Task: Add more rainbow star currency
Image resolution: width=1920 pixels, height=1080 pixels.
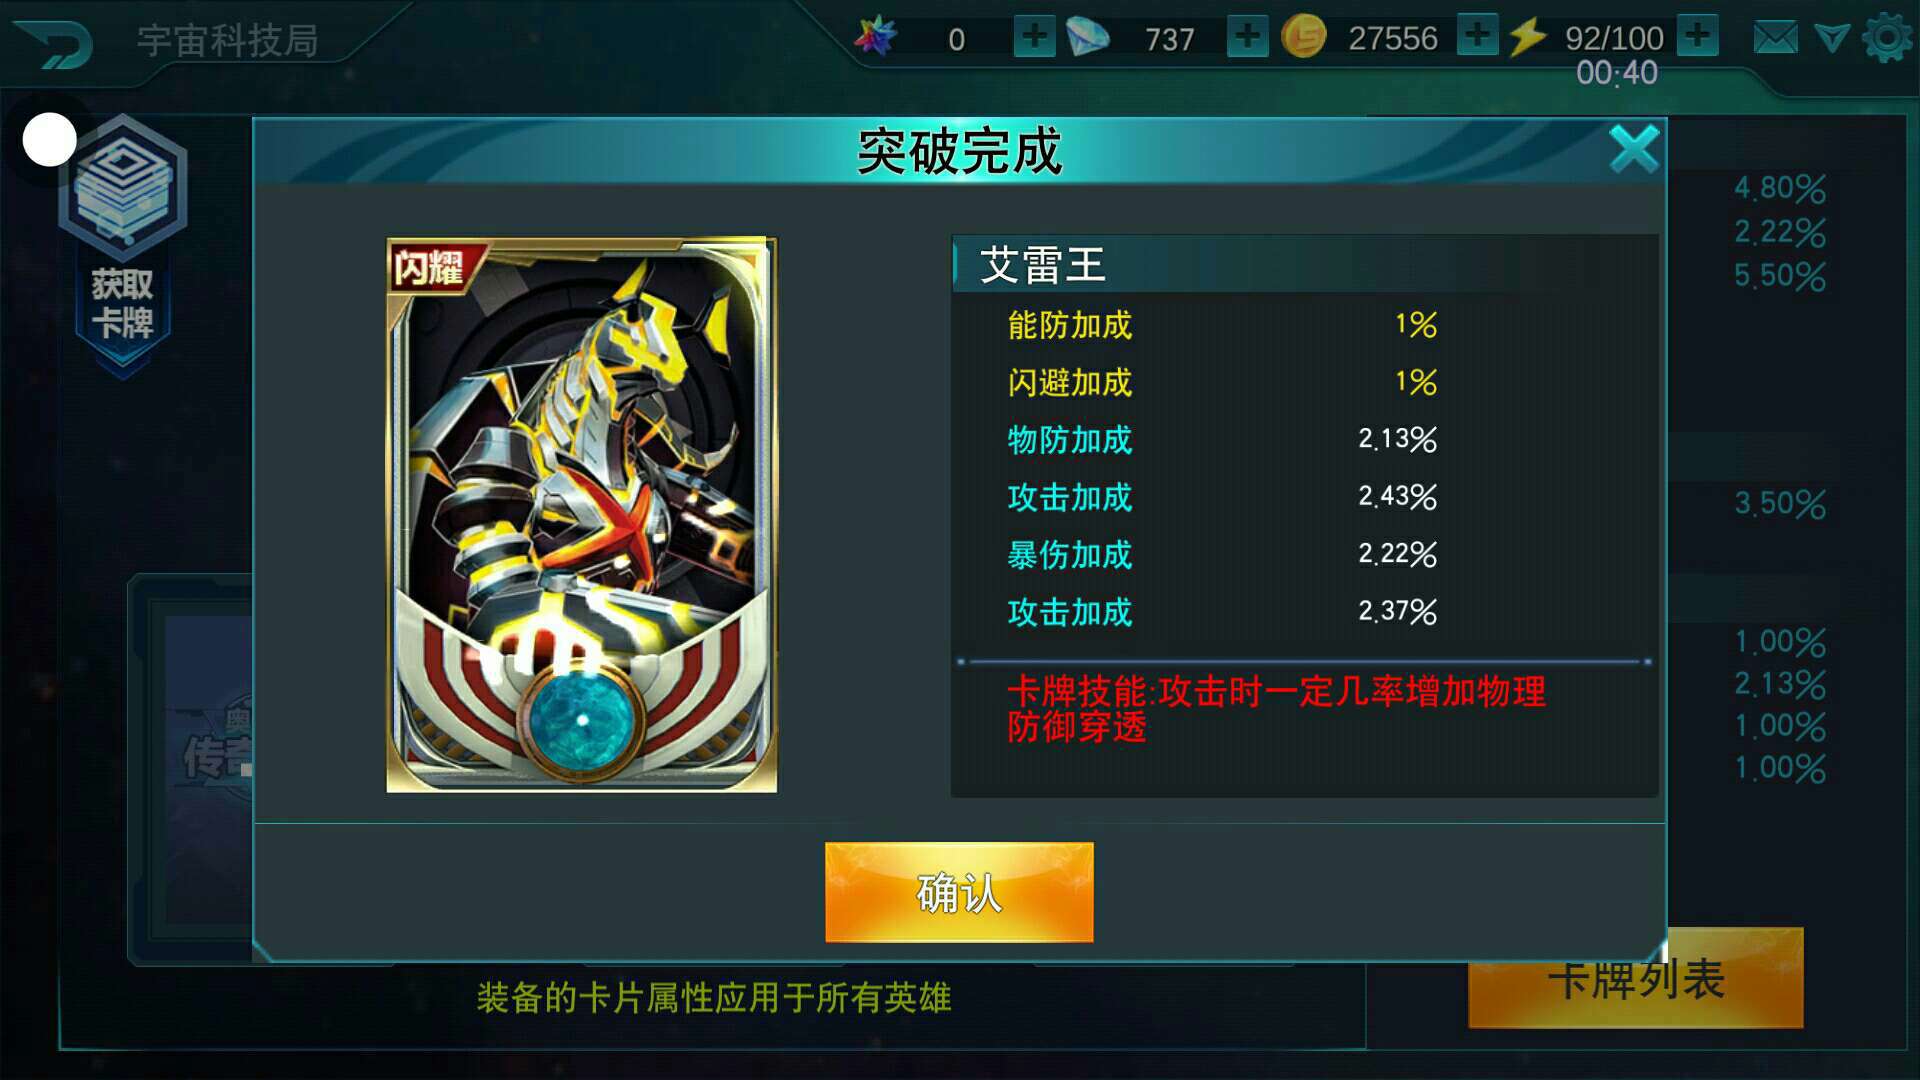Action: (1034, 37)
